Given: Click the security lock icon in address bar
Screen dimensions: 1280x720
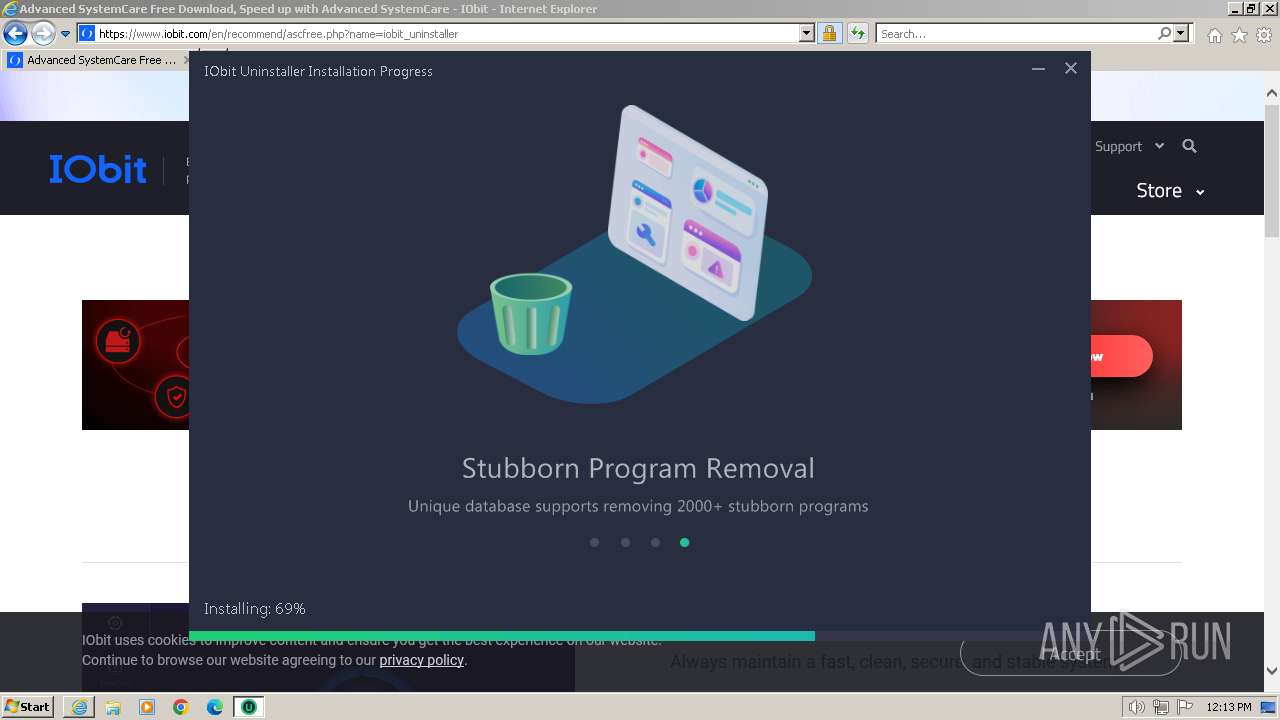Looking at the screenshot, I should [829, 34].
